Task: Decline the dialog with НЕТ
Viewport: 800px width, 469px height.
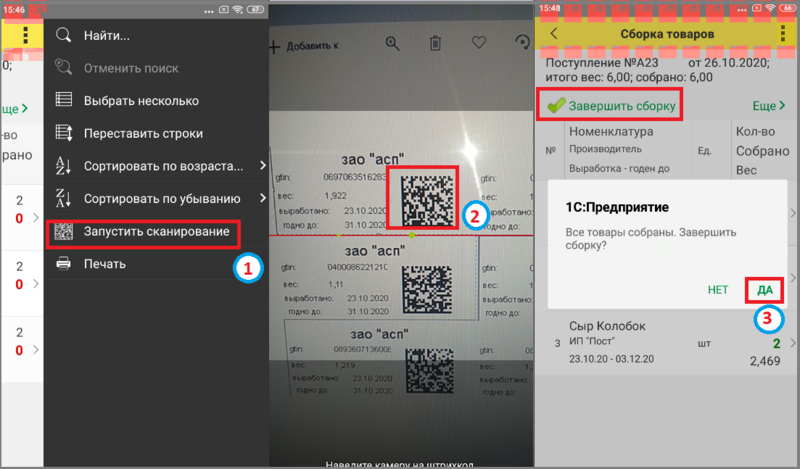Action: click(717, 290)
